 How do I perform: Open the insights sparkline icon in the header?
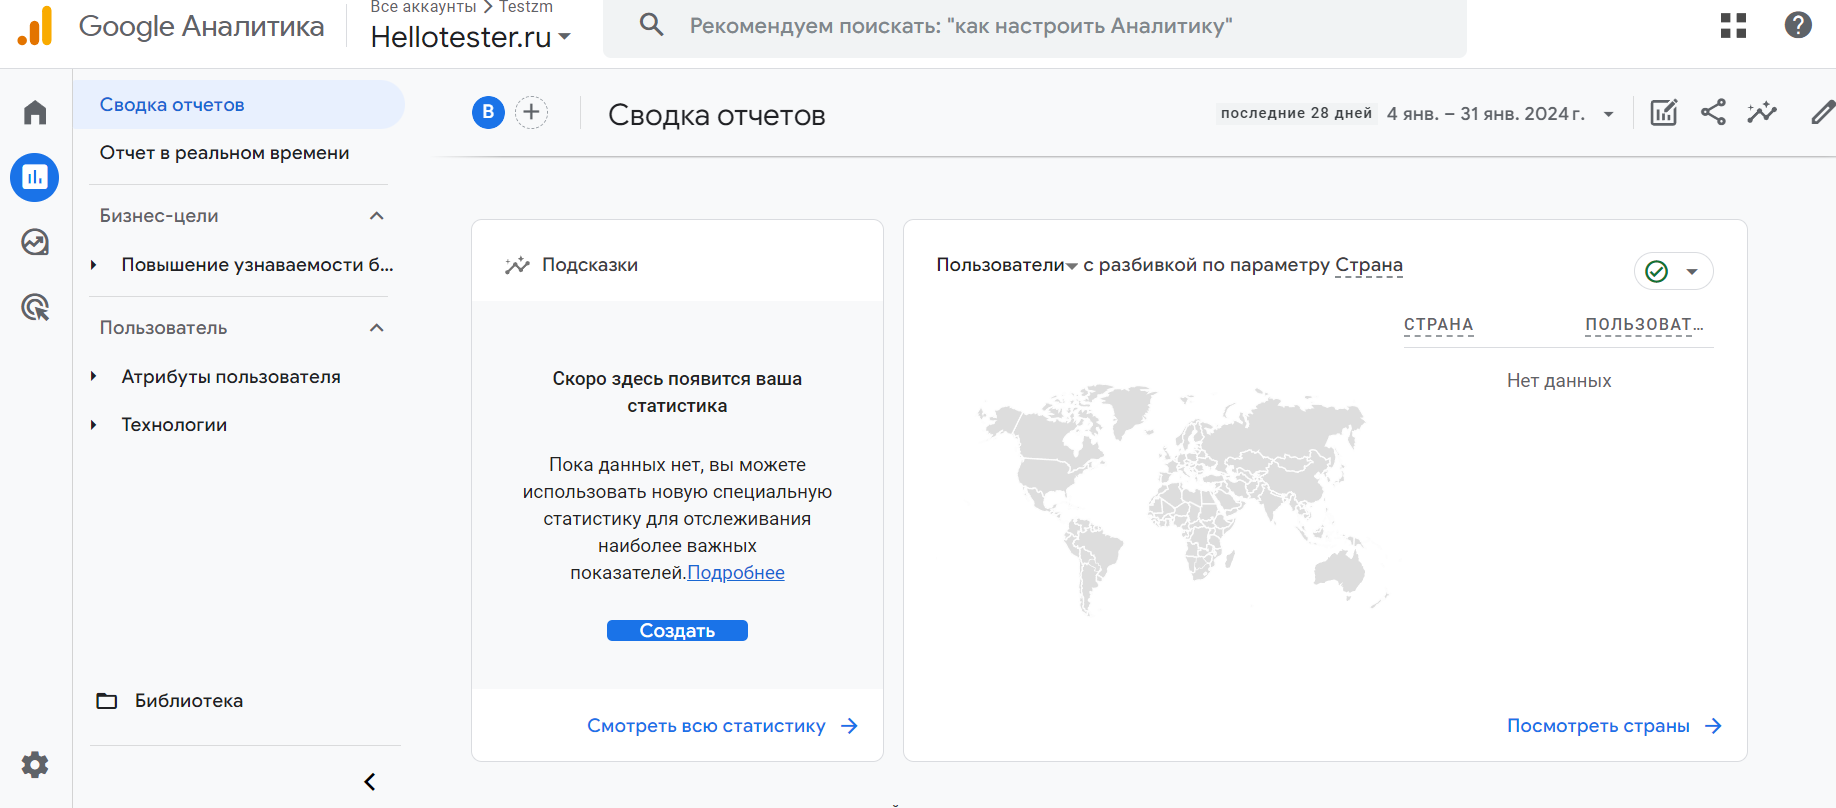(x=1762, y=112)
